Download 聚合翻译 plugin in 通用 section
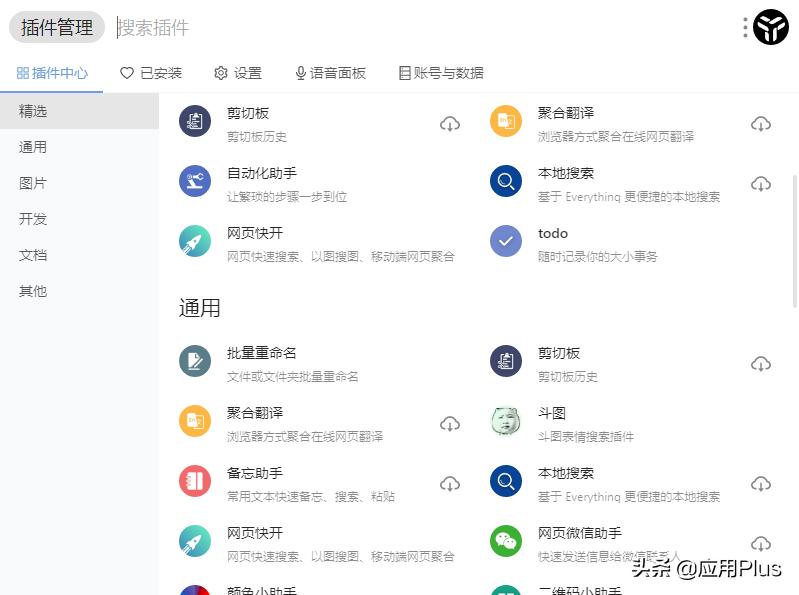The image size is (799, 595). click(x=450, y=424)
